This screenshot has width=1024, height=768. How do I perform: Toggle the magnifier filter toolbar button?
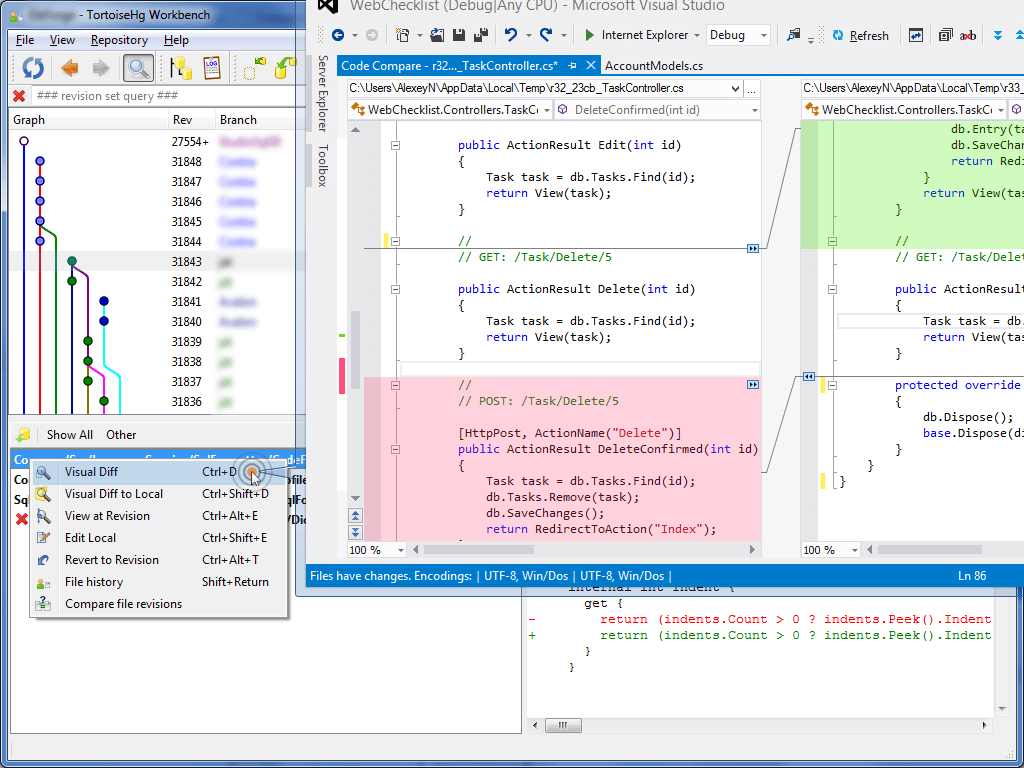pyautogui.click(x=138, y=68)
